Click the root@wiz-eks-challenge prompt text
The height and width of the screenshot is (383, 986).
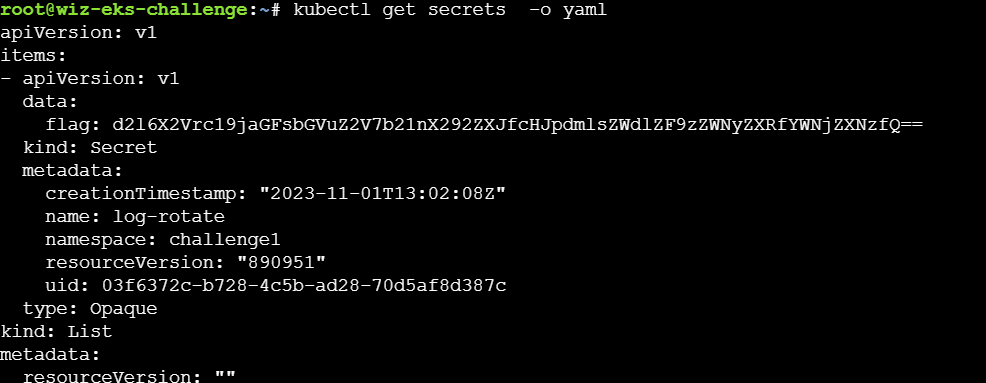pyautogui.click(x=130, y=9)
